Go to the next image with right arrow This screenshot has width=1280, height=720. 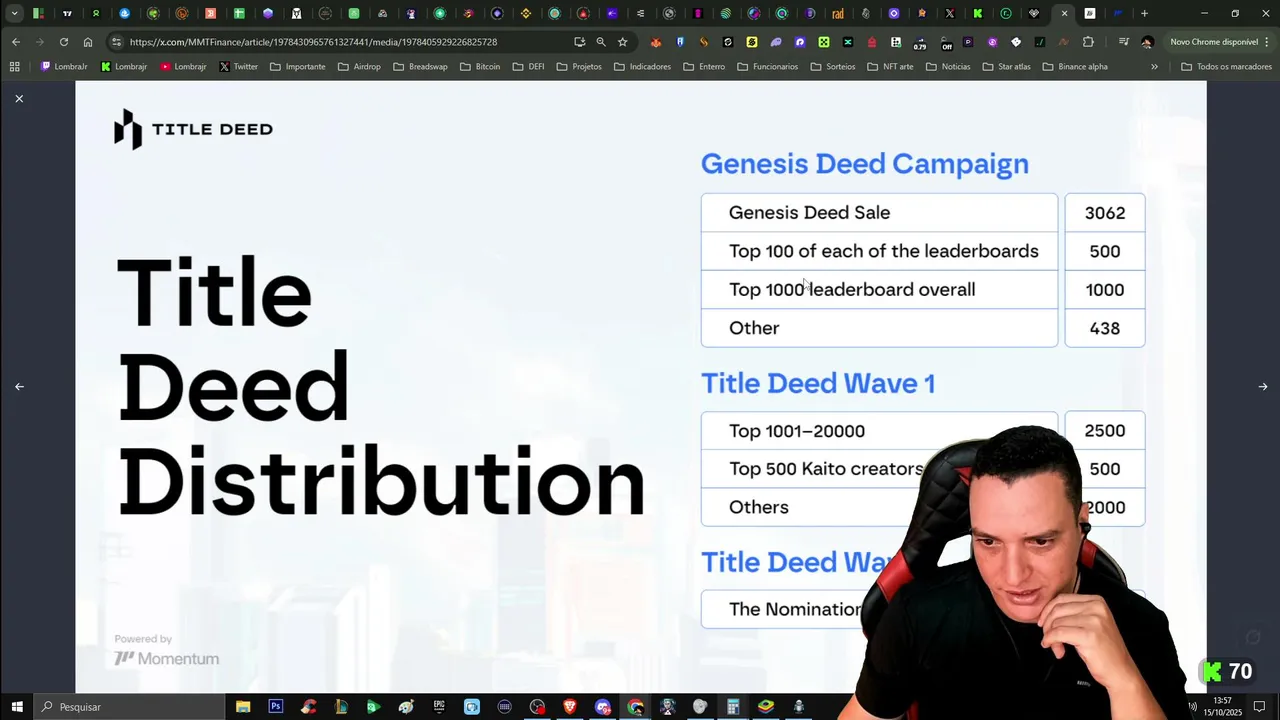point(1263,386)
